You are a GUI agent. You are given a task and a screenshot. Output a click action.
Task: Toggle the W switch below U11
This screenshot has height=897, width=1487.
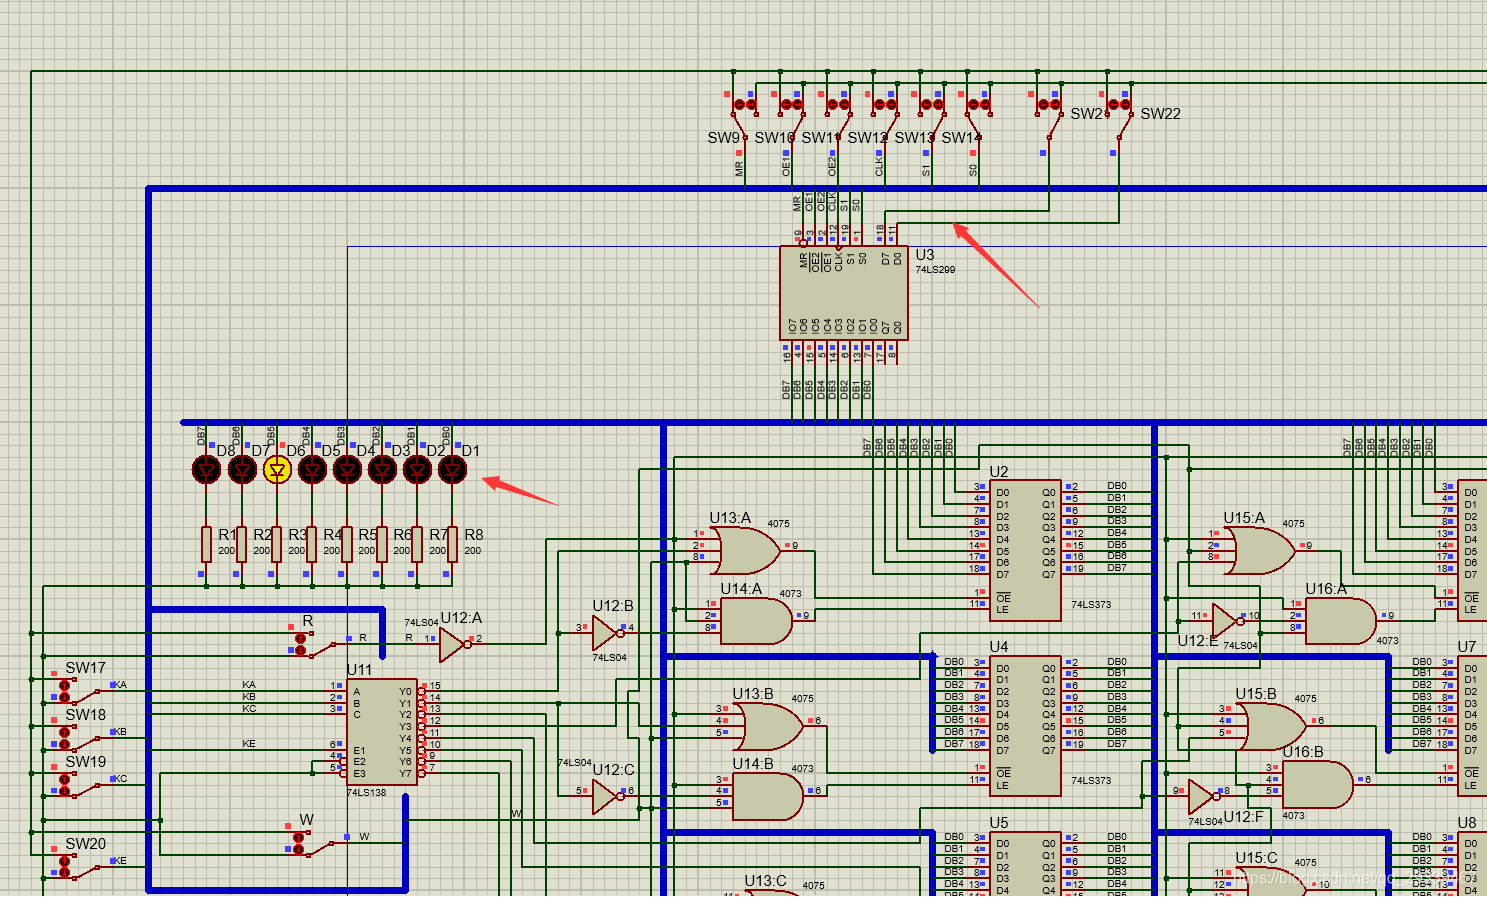click(x=312, y=842)
